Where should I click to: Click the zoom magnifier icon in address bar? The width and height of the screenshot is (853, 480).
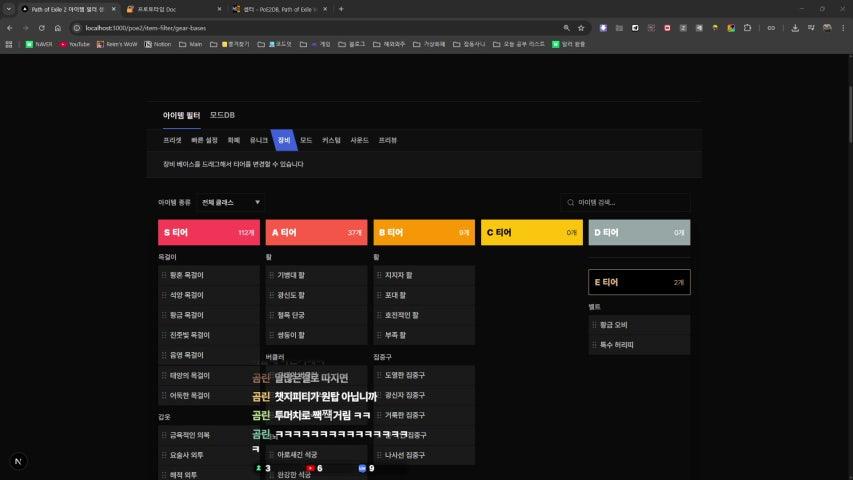pos(566,28)
